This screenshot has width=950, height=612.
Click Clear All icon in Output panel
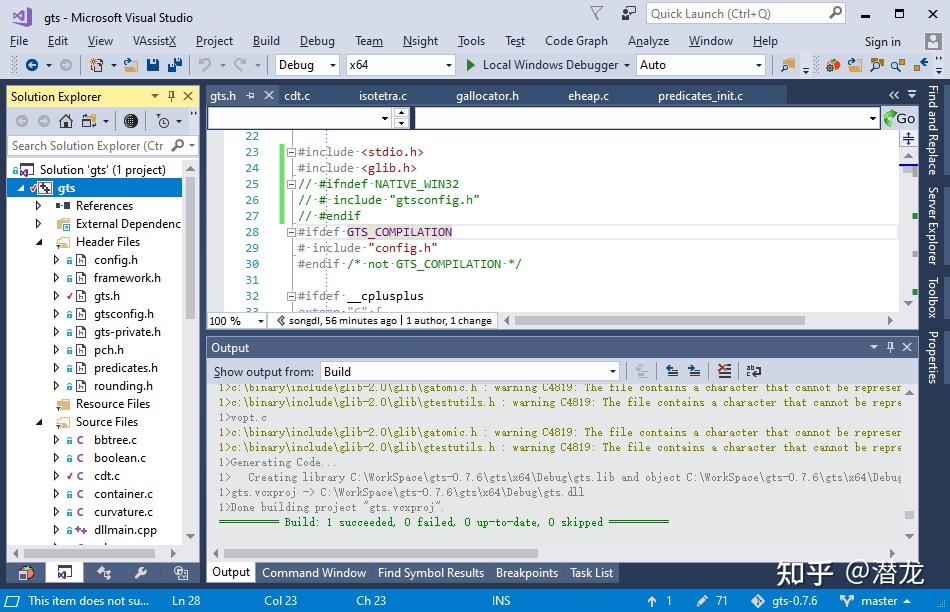(x=724, y=371)
